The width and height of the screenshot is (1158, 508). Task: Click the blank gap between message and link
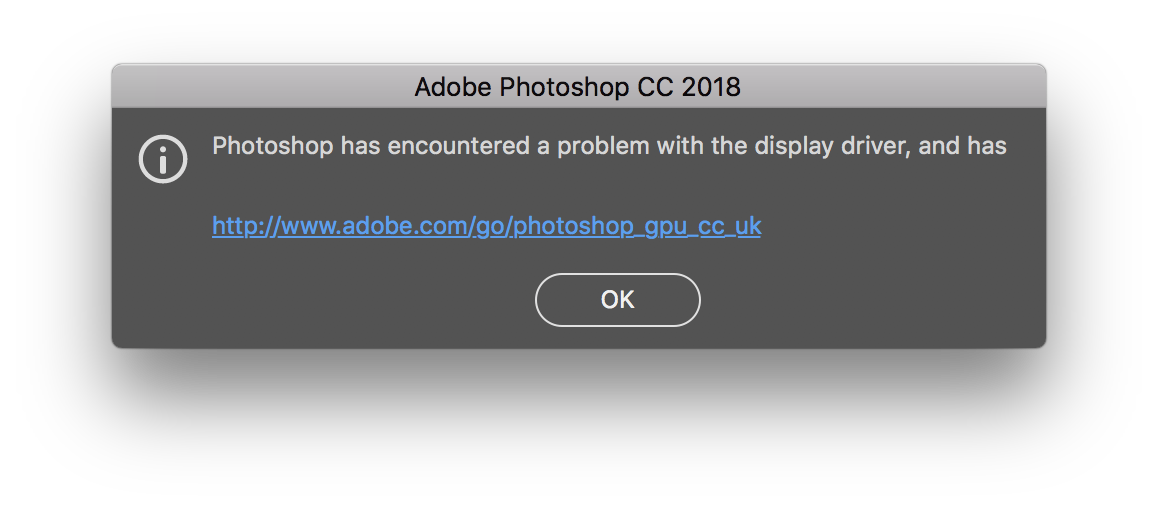tap(609, 186)
